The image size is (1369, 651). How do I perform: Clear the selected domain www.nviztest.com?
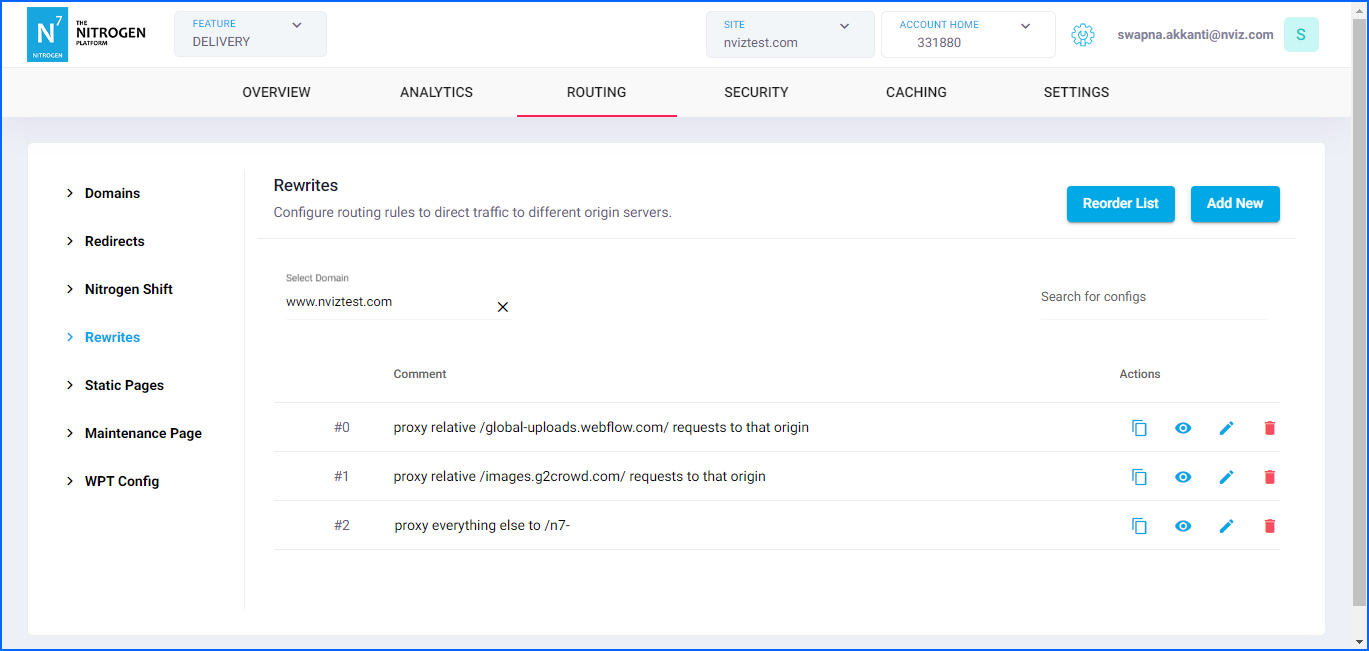(503, 307)
